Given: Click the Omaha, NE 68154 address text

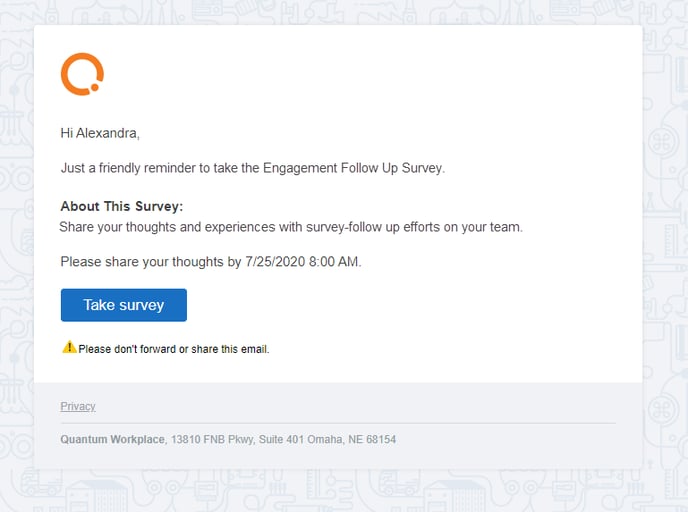Looking at the screenshot, I should click(x=351, y=439).
